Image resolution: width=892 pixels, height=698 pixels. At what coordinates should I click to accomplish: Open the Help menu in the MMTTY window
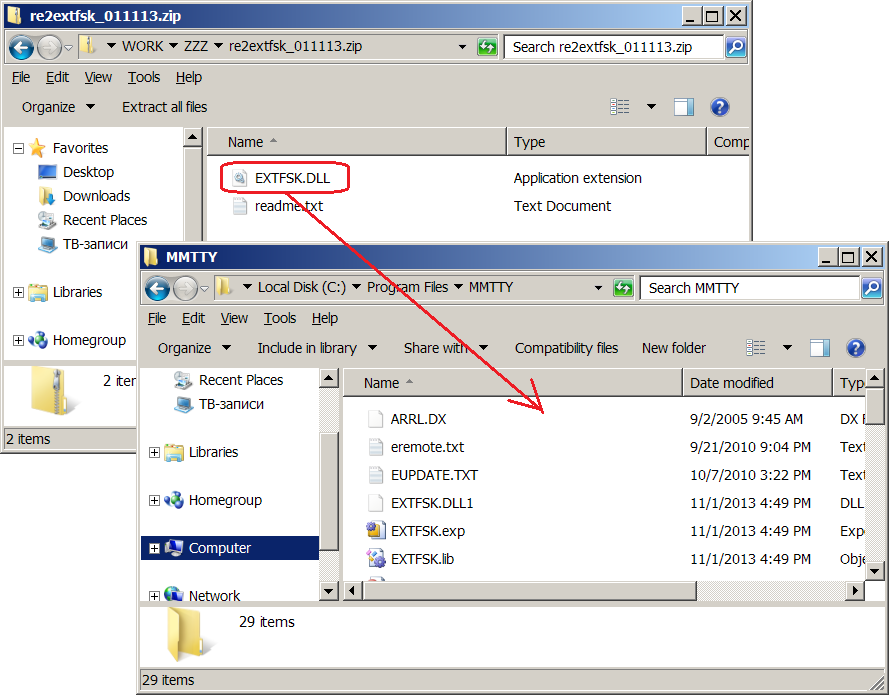tap(325, 318)
